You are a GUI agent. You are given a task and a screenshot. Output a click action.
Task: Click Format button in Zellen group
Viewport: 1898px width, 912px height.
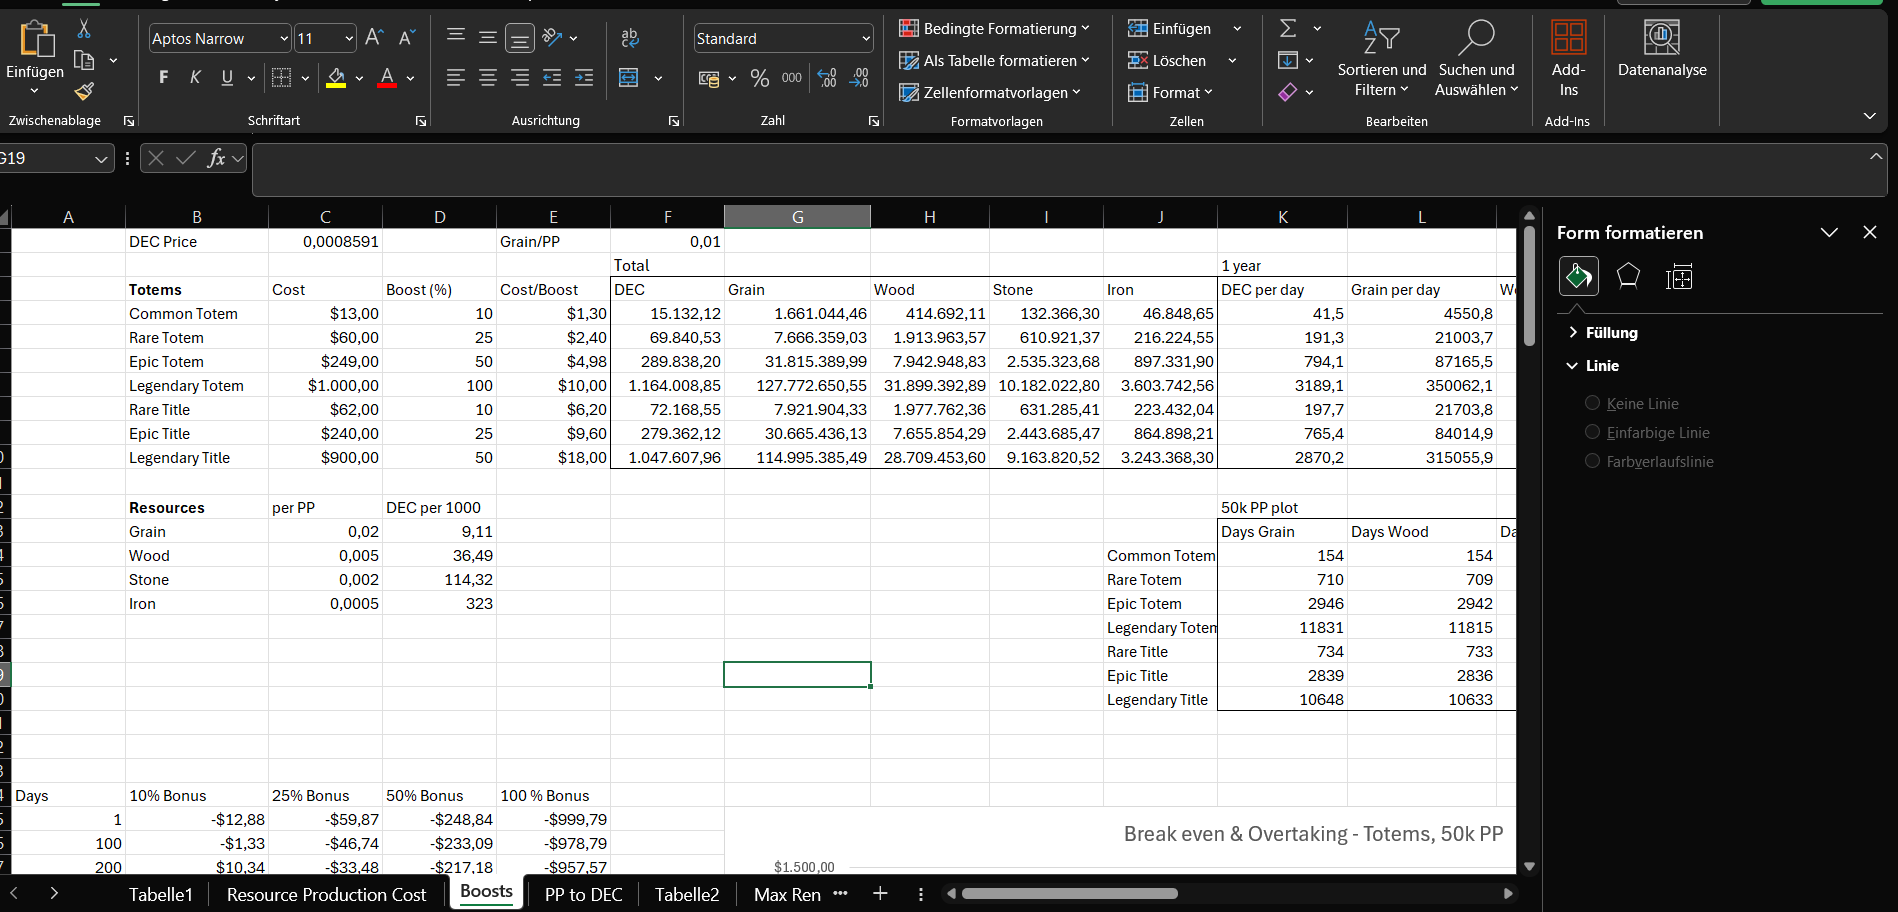click(1170, 92)
